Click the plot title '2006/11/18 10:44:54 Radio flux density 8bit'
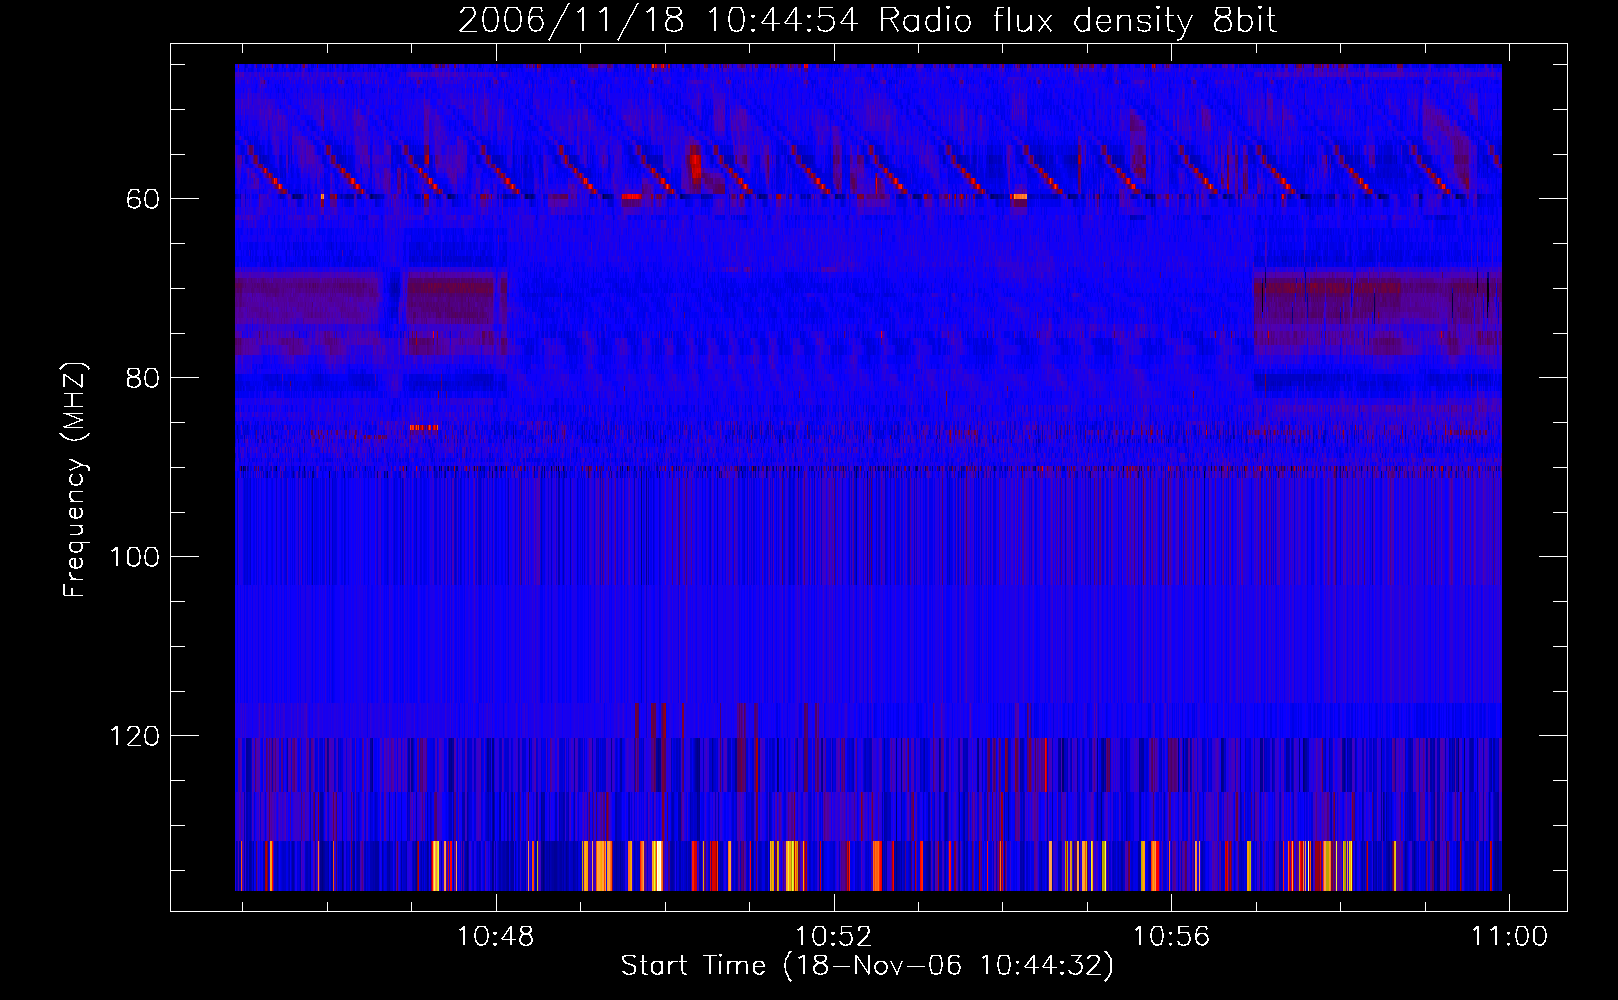This screenshot has width=1618, height=1000. (x=868, y=21)
